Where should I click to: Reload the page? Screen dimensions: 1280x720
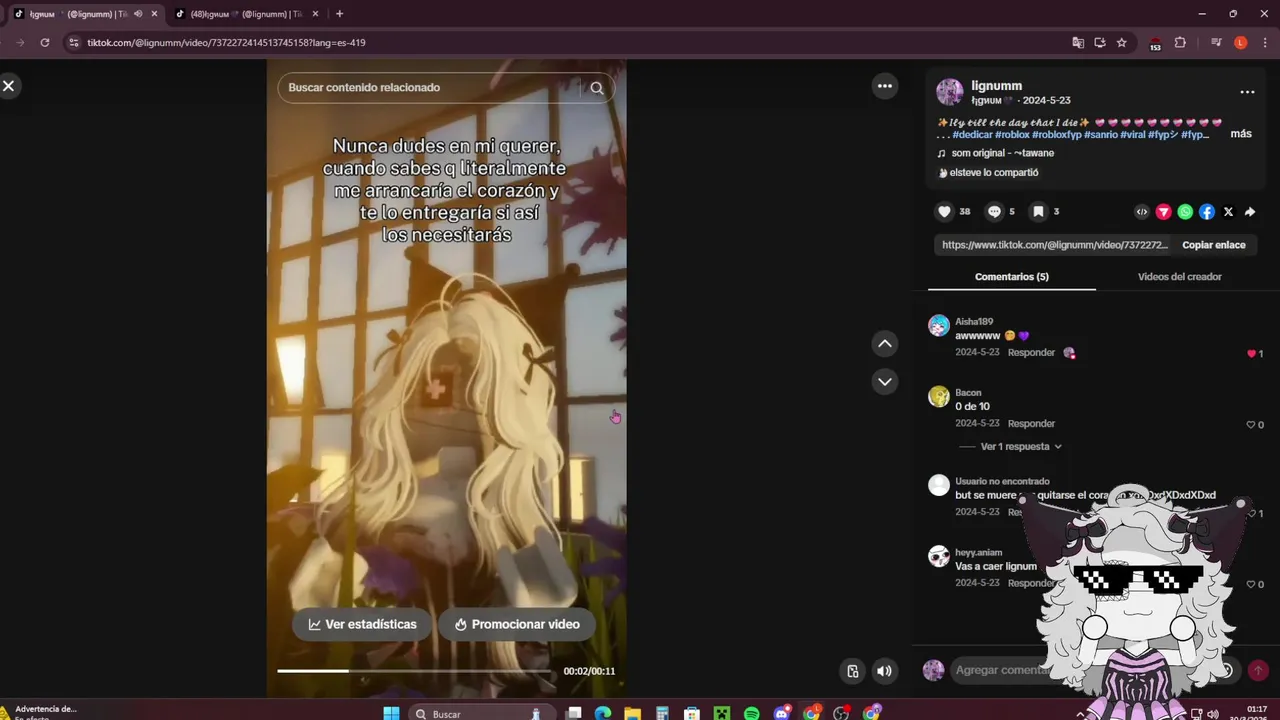coord(45,43)
